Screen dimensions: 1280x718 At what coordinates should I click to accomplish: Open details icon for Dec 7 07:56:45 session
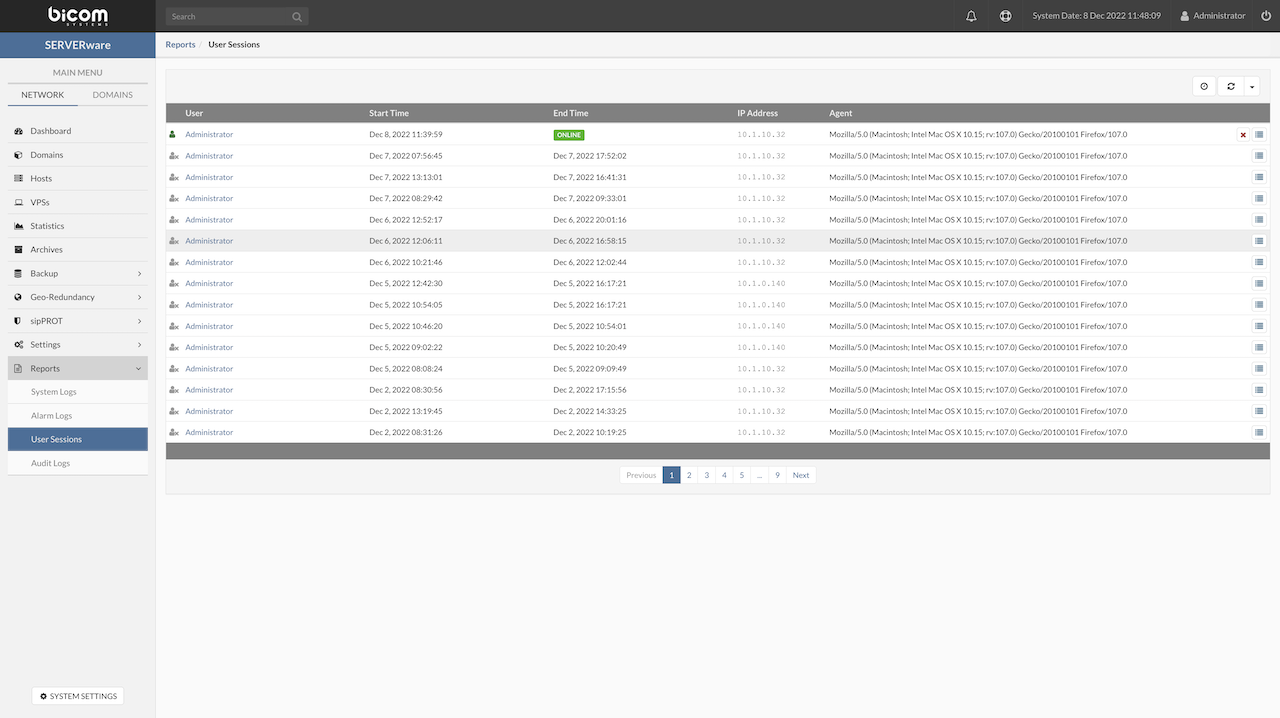pos(1259,156)
